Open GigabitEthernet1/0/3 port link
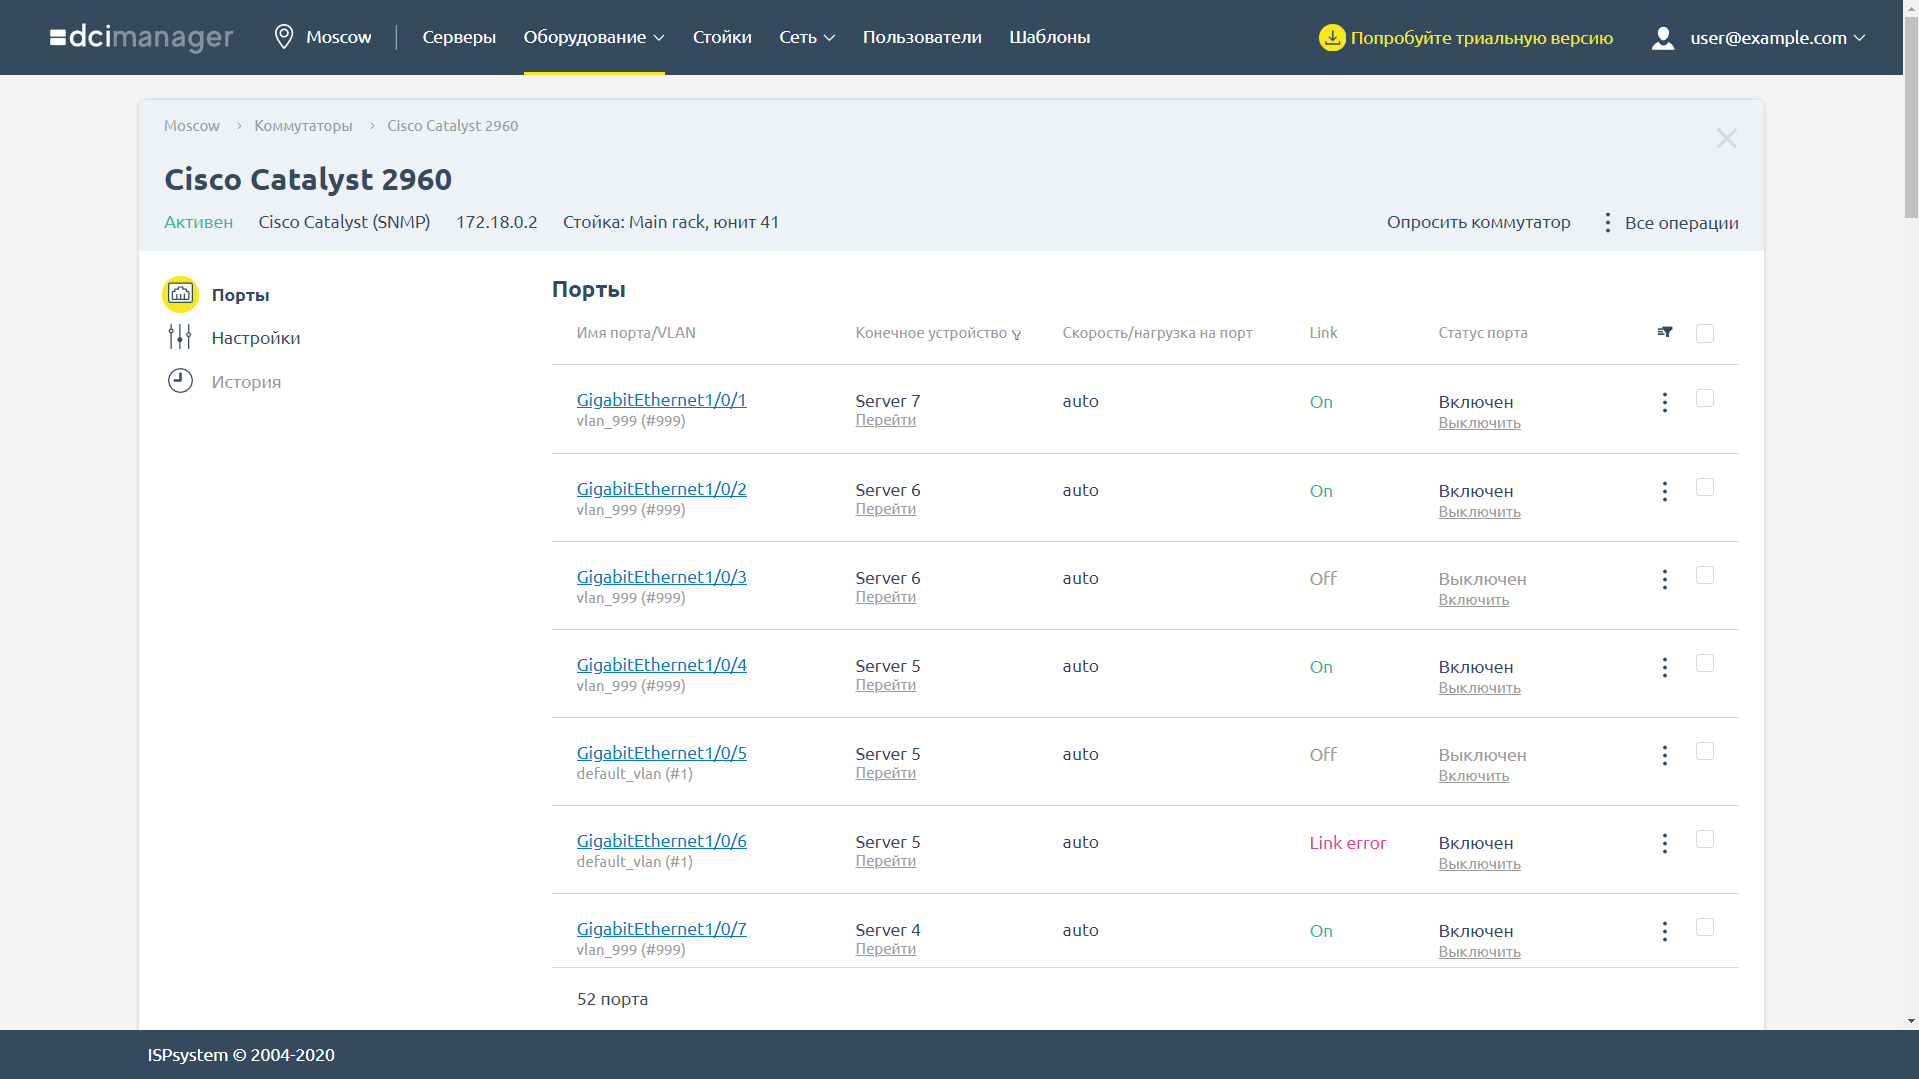Image resolution: width=1919 pixels, height=1079 pixels. (661, 577)
